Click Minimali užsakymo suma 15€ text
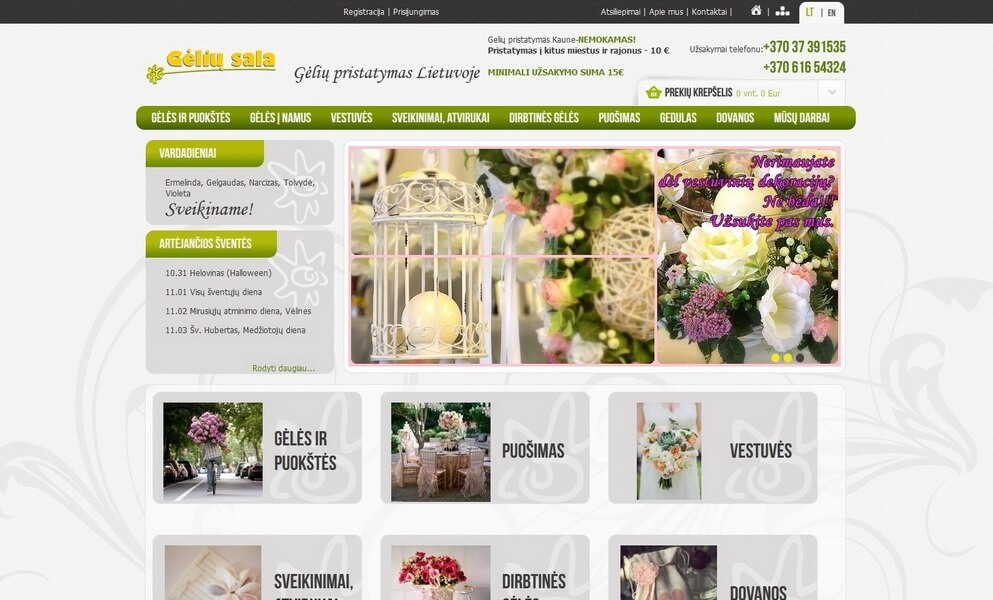The width and height of the screenshot is (993, 600). pyautogui.click(x=555, y=72)
